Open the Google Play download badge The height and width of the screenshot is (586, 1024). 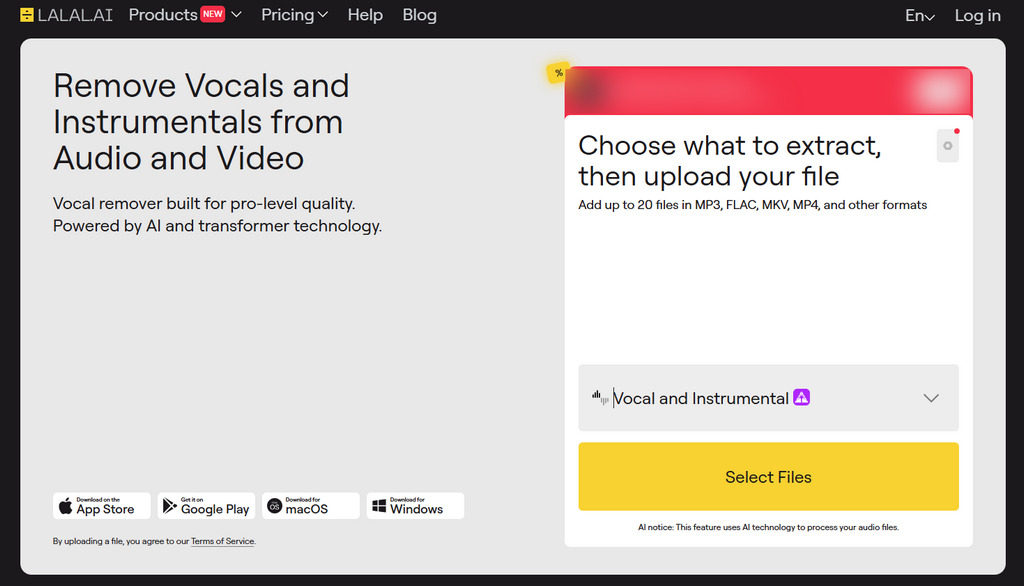[x=206, y=506]
